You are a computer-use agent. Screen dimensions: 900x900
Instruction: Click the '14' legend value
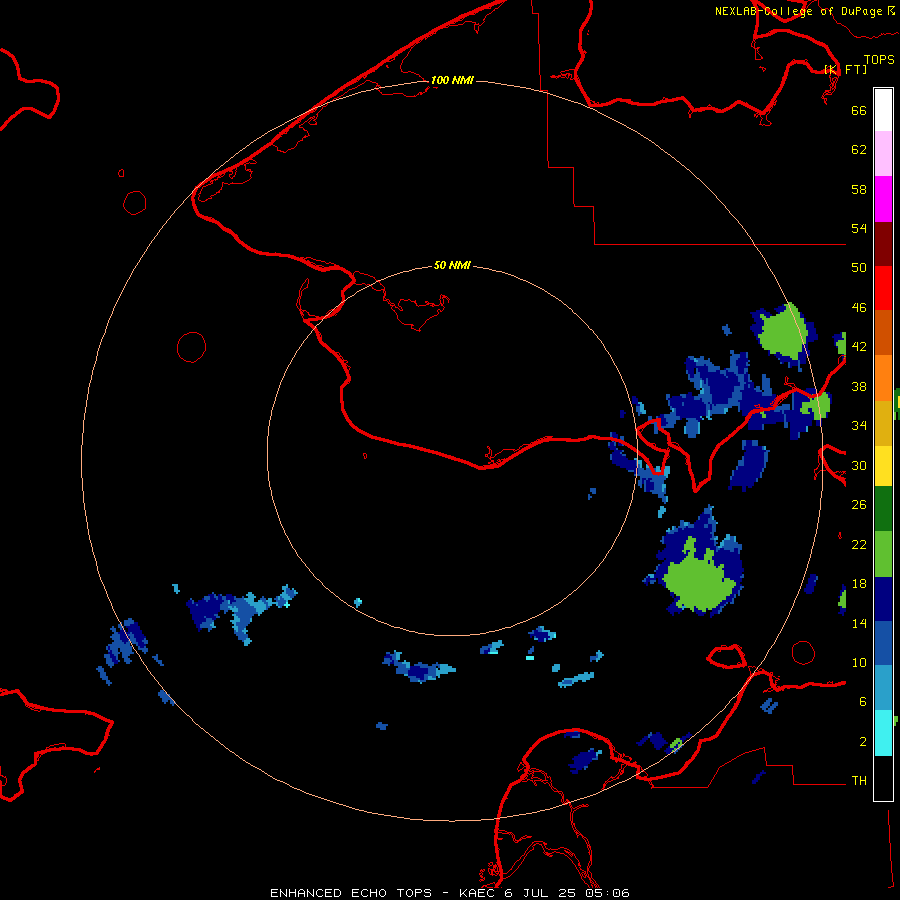click(859, 623)
